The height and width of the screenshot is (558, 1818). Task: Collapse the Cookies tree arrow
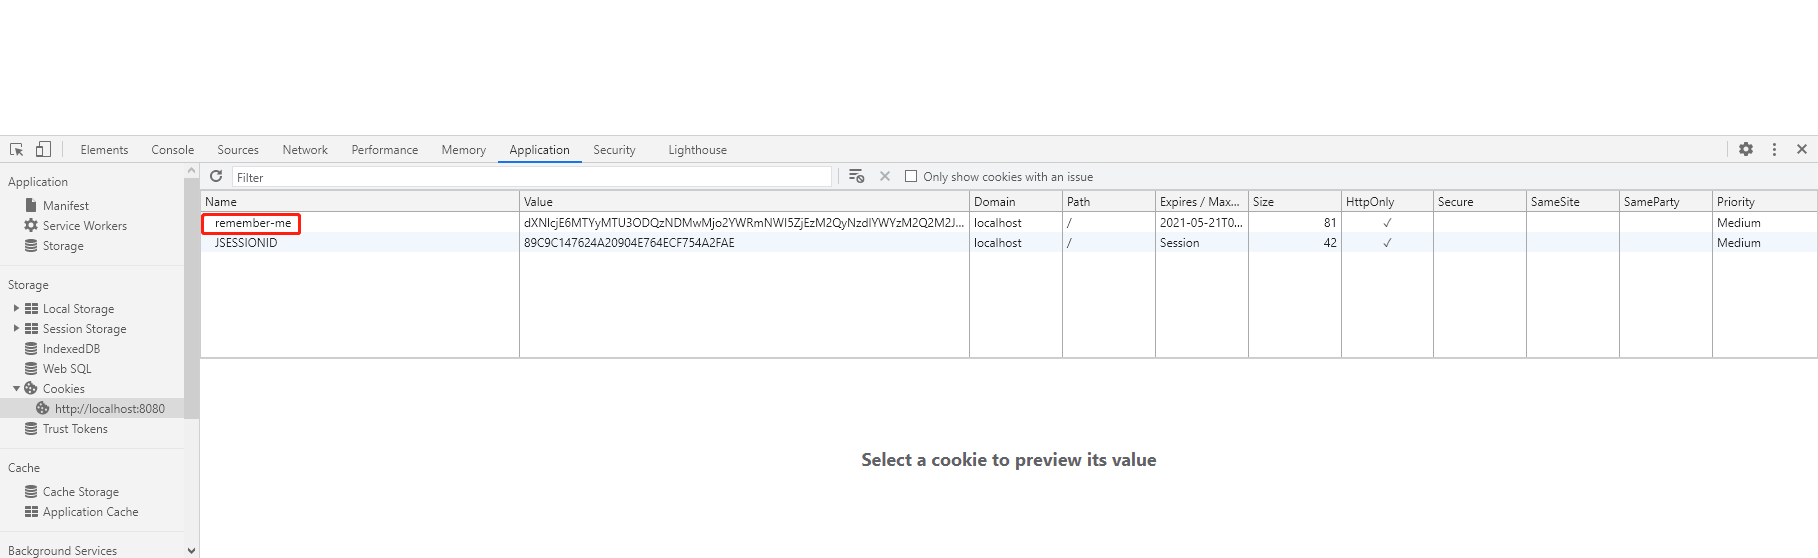pyautogui.click(x=16, y=388)
